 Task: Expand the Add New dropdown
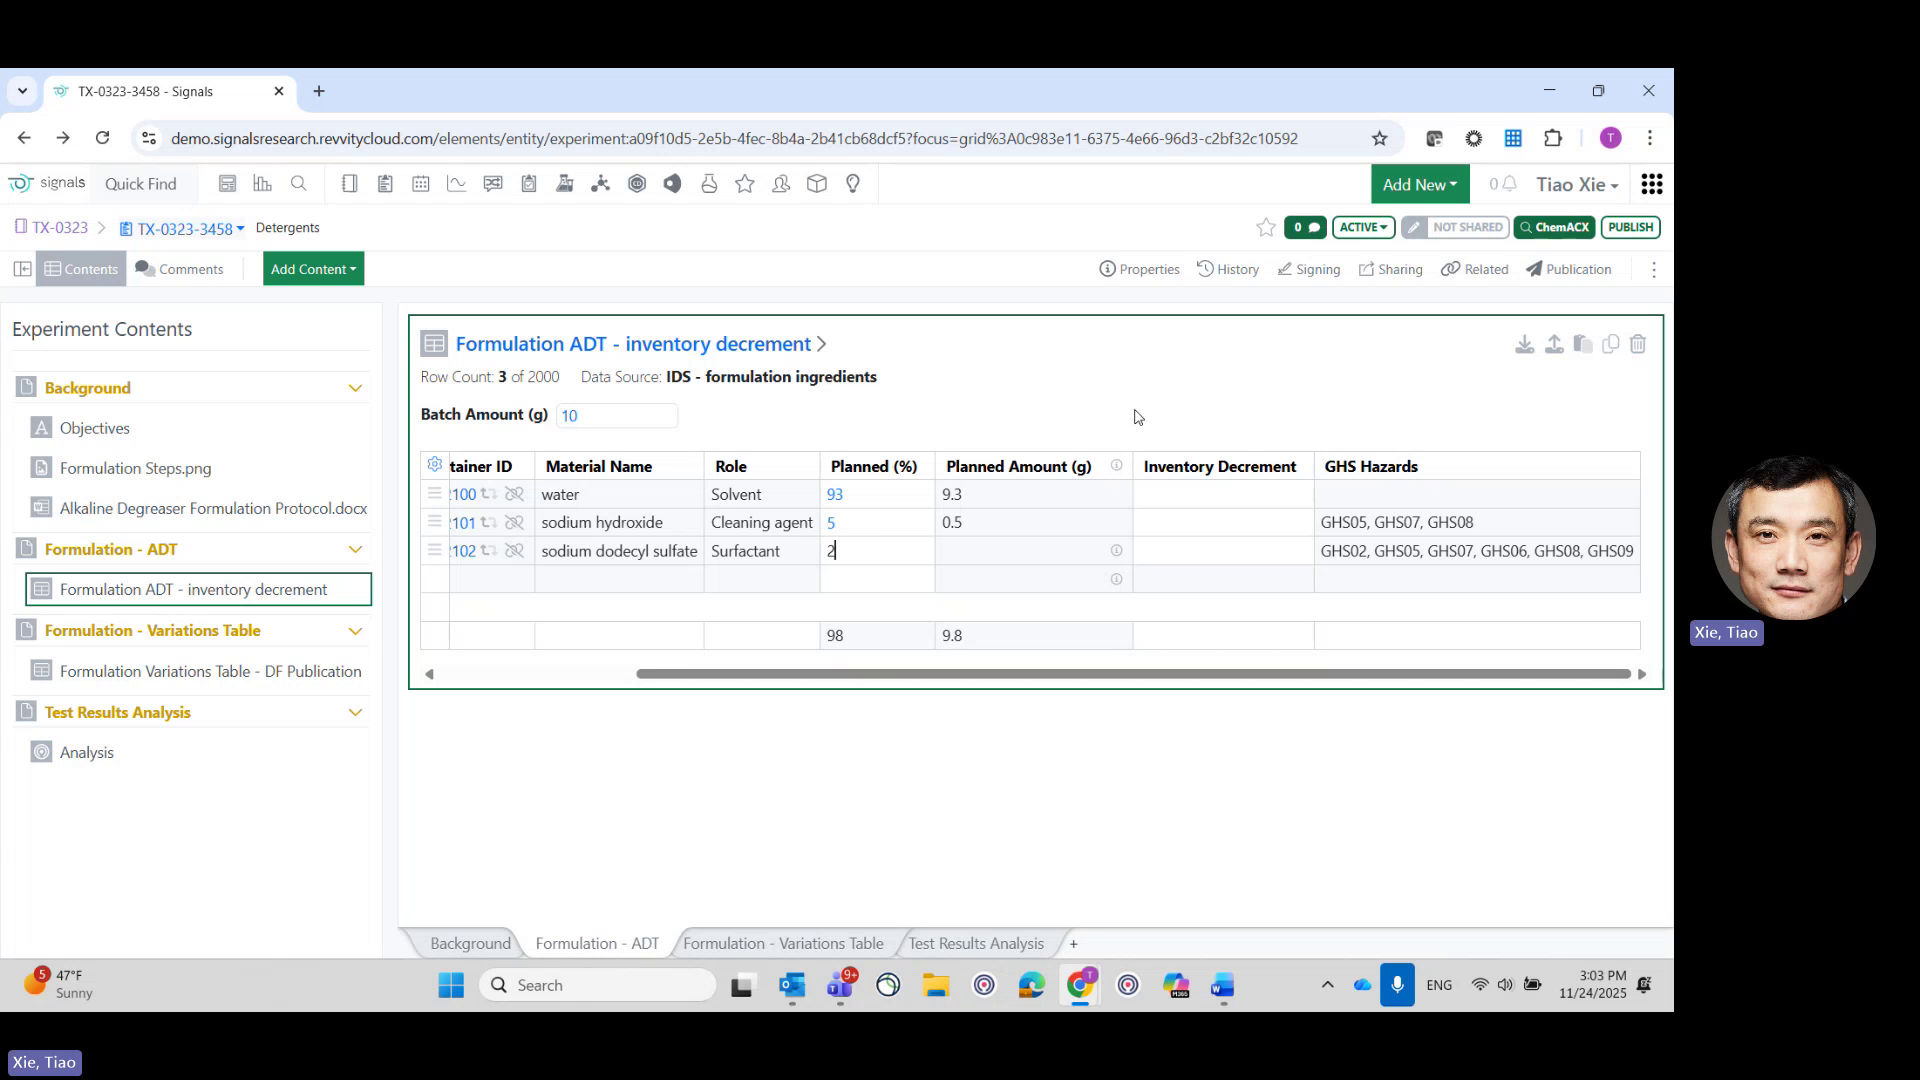[1419, 184]
